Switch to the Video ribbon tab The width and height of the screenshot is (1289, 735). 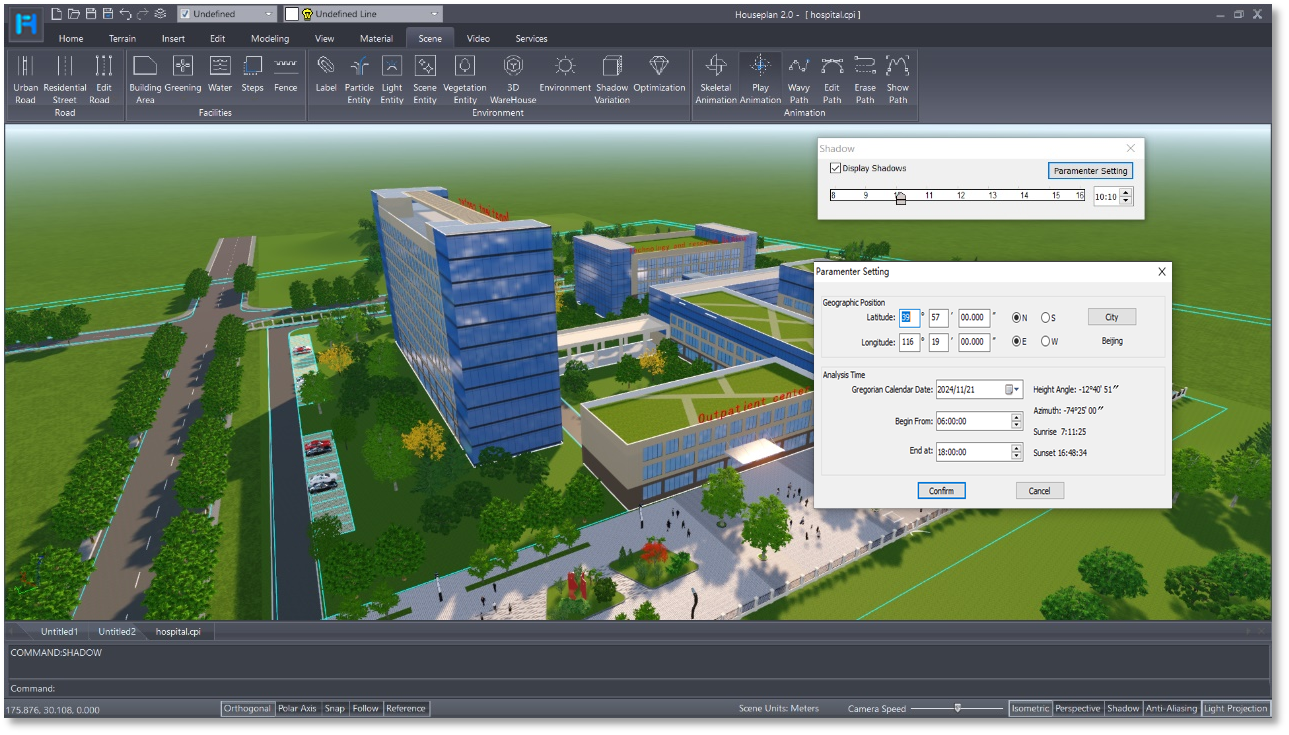[477, 38]
